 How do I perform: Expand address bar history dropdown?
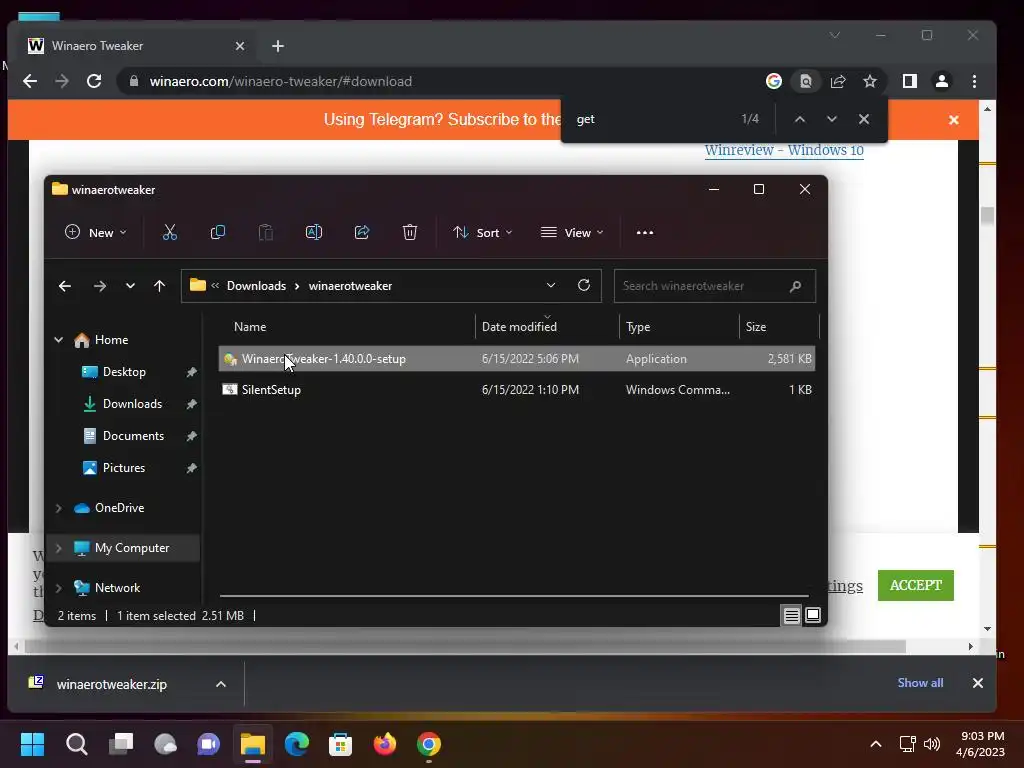(x=551, y=285)
